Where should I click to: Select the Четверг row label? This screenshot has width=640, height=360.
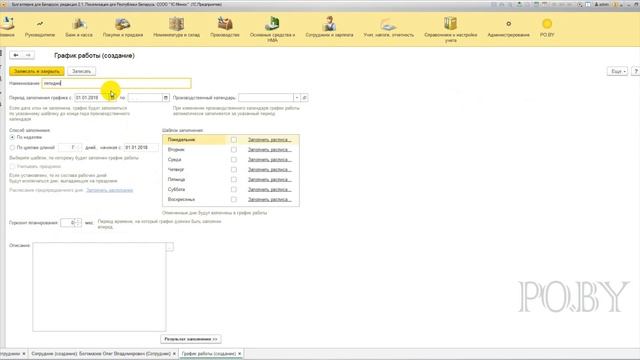pyautogui.click(x=176, y=169)
